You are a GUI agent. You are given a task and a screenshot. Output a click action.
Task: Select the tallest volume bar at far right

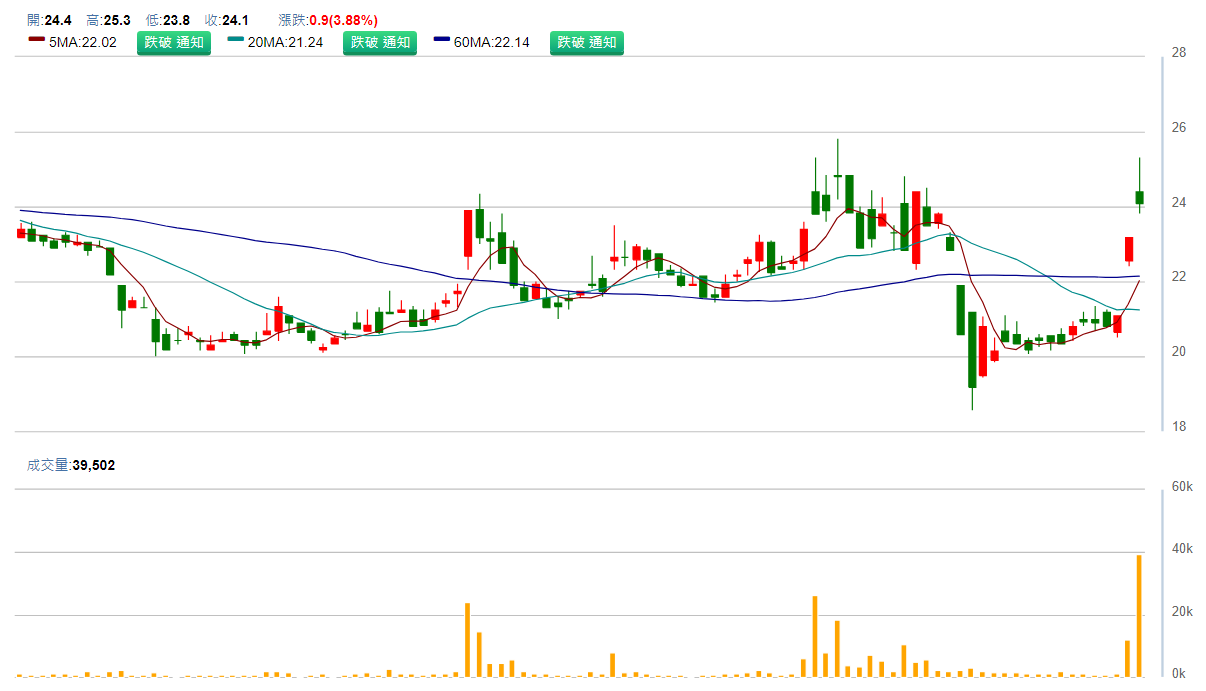tap(1139, 615)
